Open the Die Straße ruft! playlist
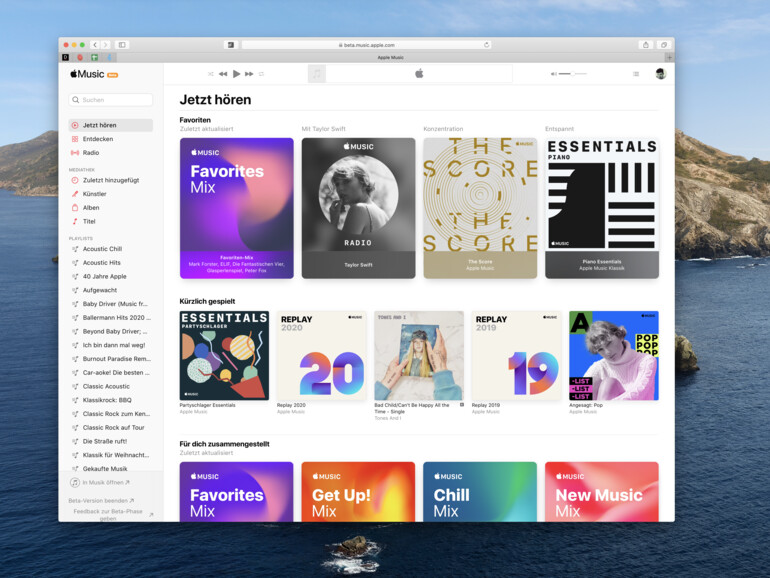Viewport: 770px width, 578px height. (x=111, y=441)
